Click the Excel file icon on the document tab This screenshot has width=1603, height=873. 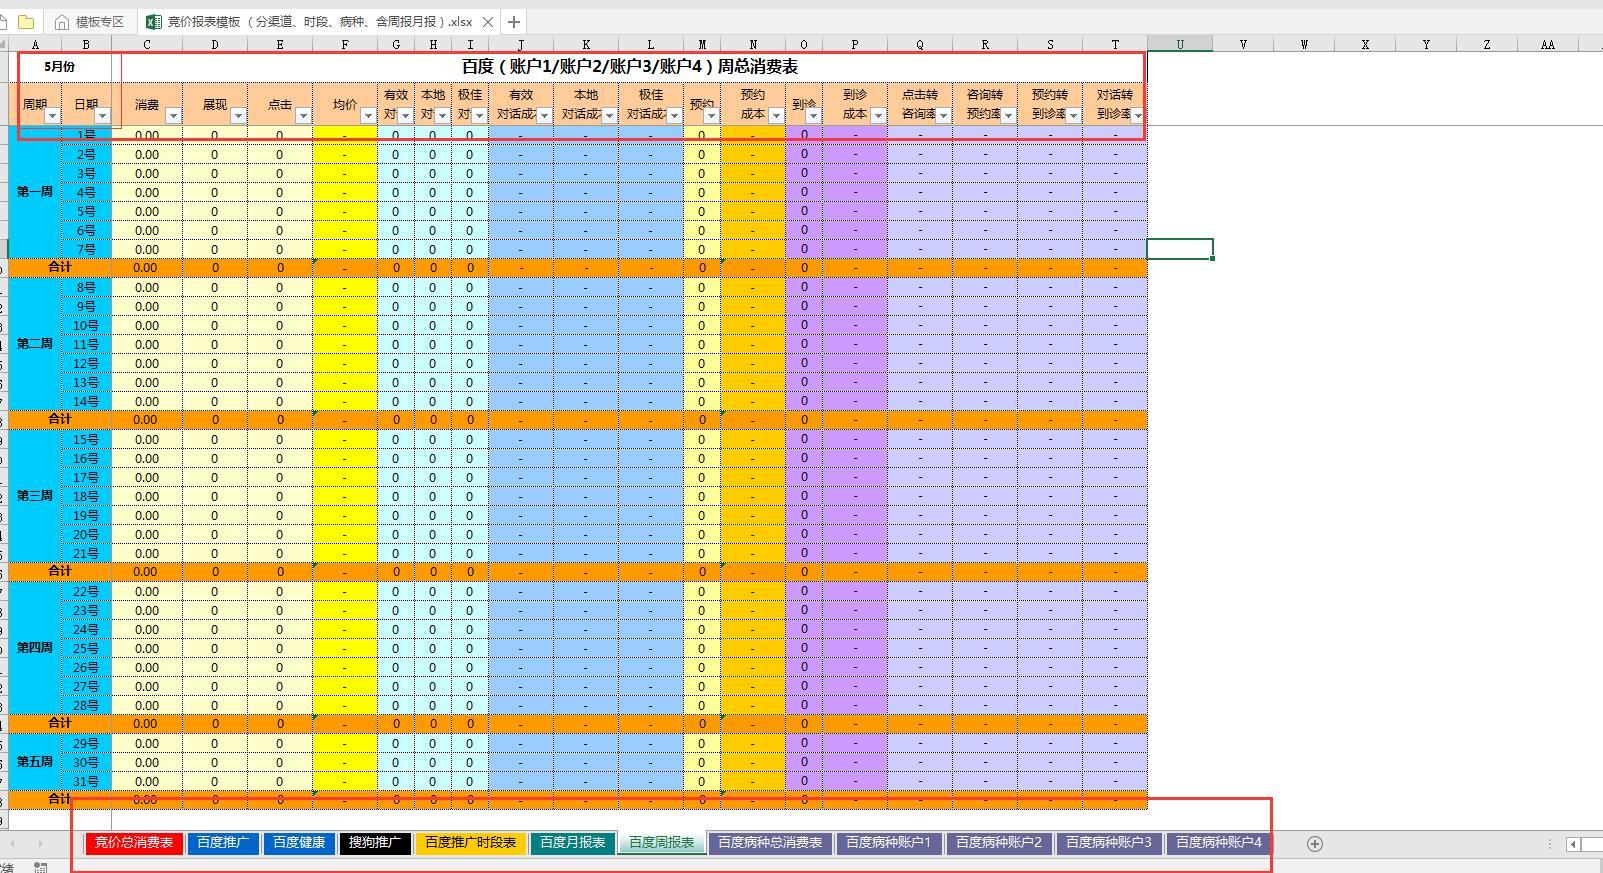tap(154, 21)
